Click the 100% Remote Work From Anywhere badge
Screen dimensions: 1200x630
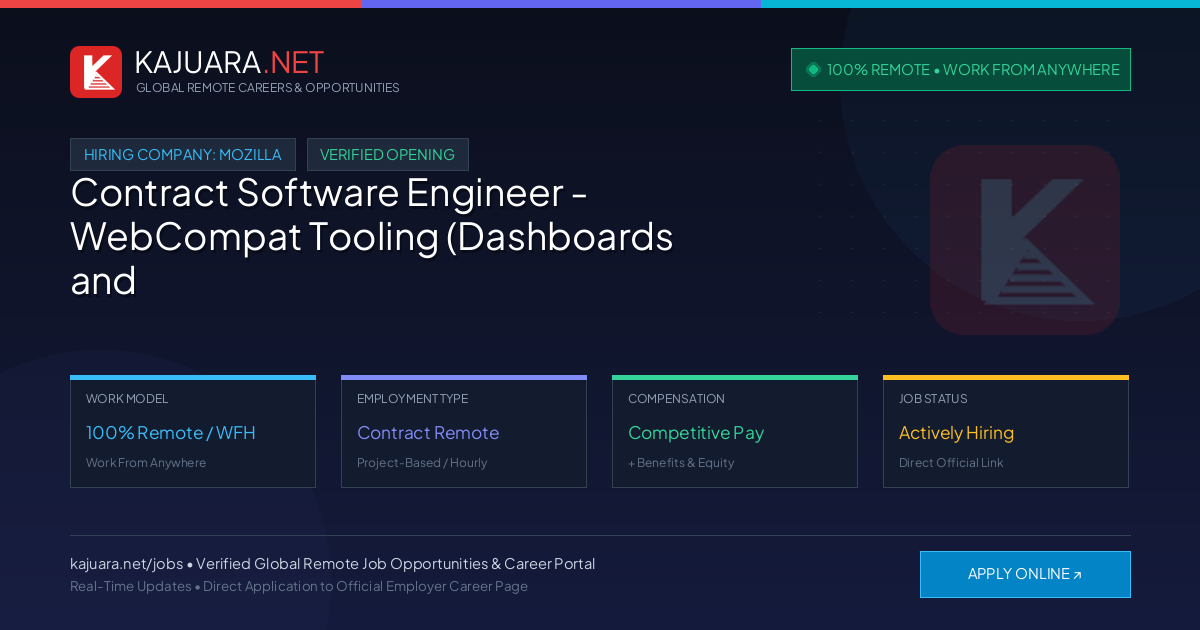pyautogui.click(x=961, y=70)
